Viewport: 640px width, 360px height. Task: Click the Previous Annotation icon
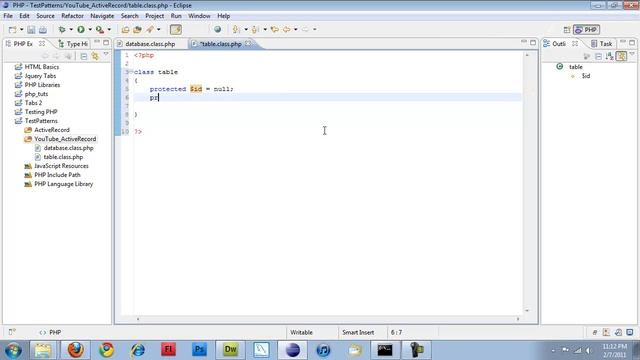point(256,29)
